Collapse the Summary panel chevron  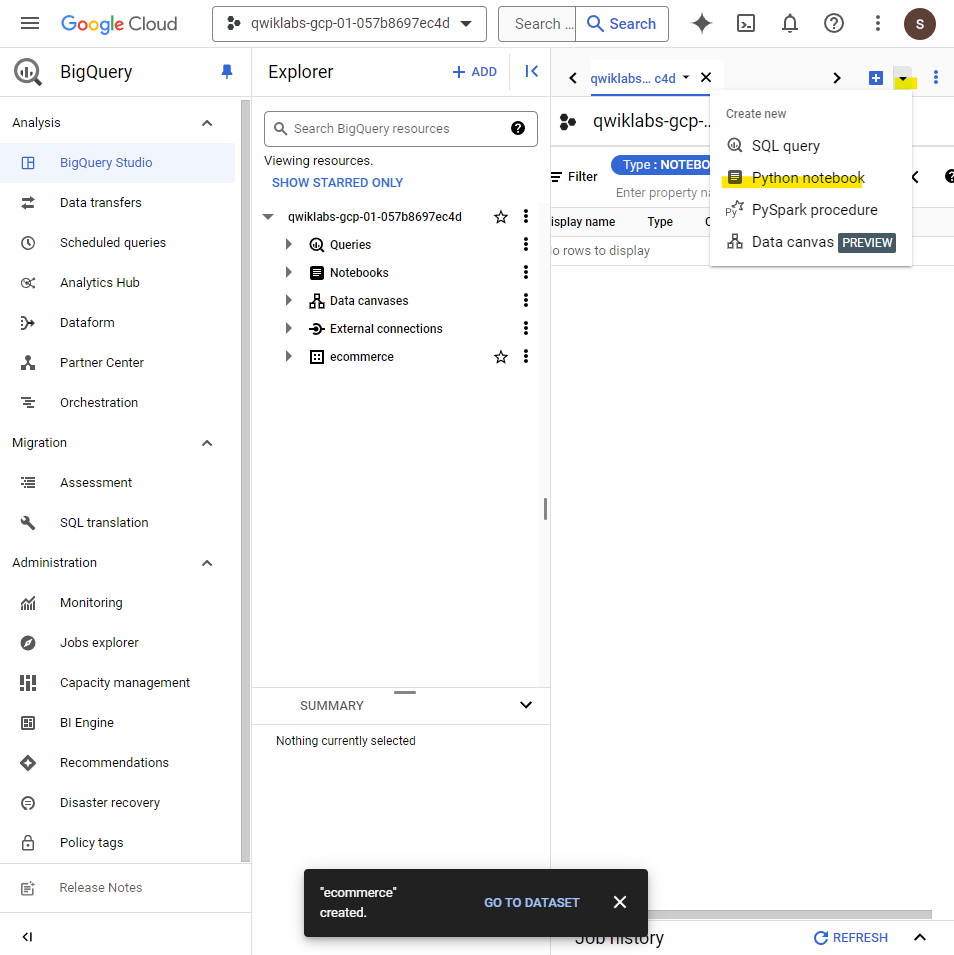tap(526, 705)
